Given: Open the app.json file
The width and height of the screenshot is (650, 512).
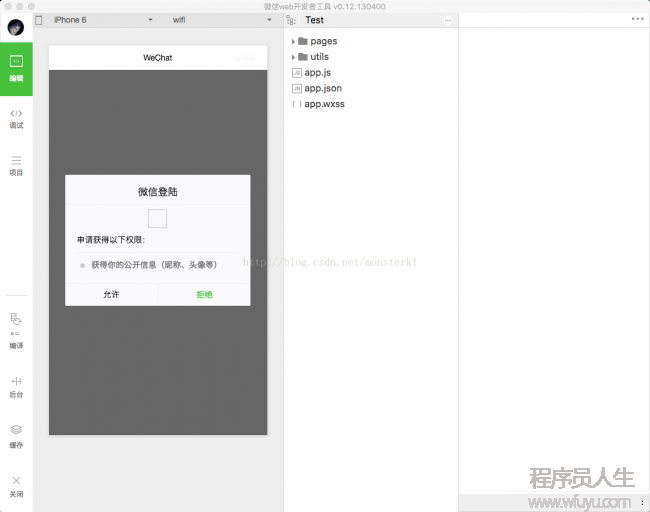Looking at the screenshot, I should click(317, 88).
